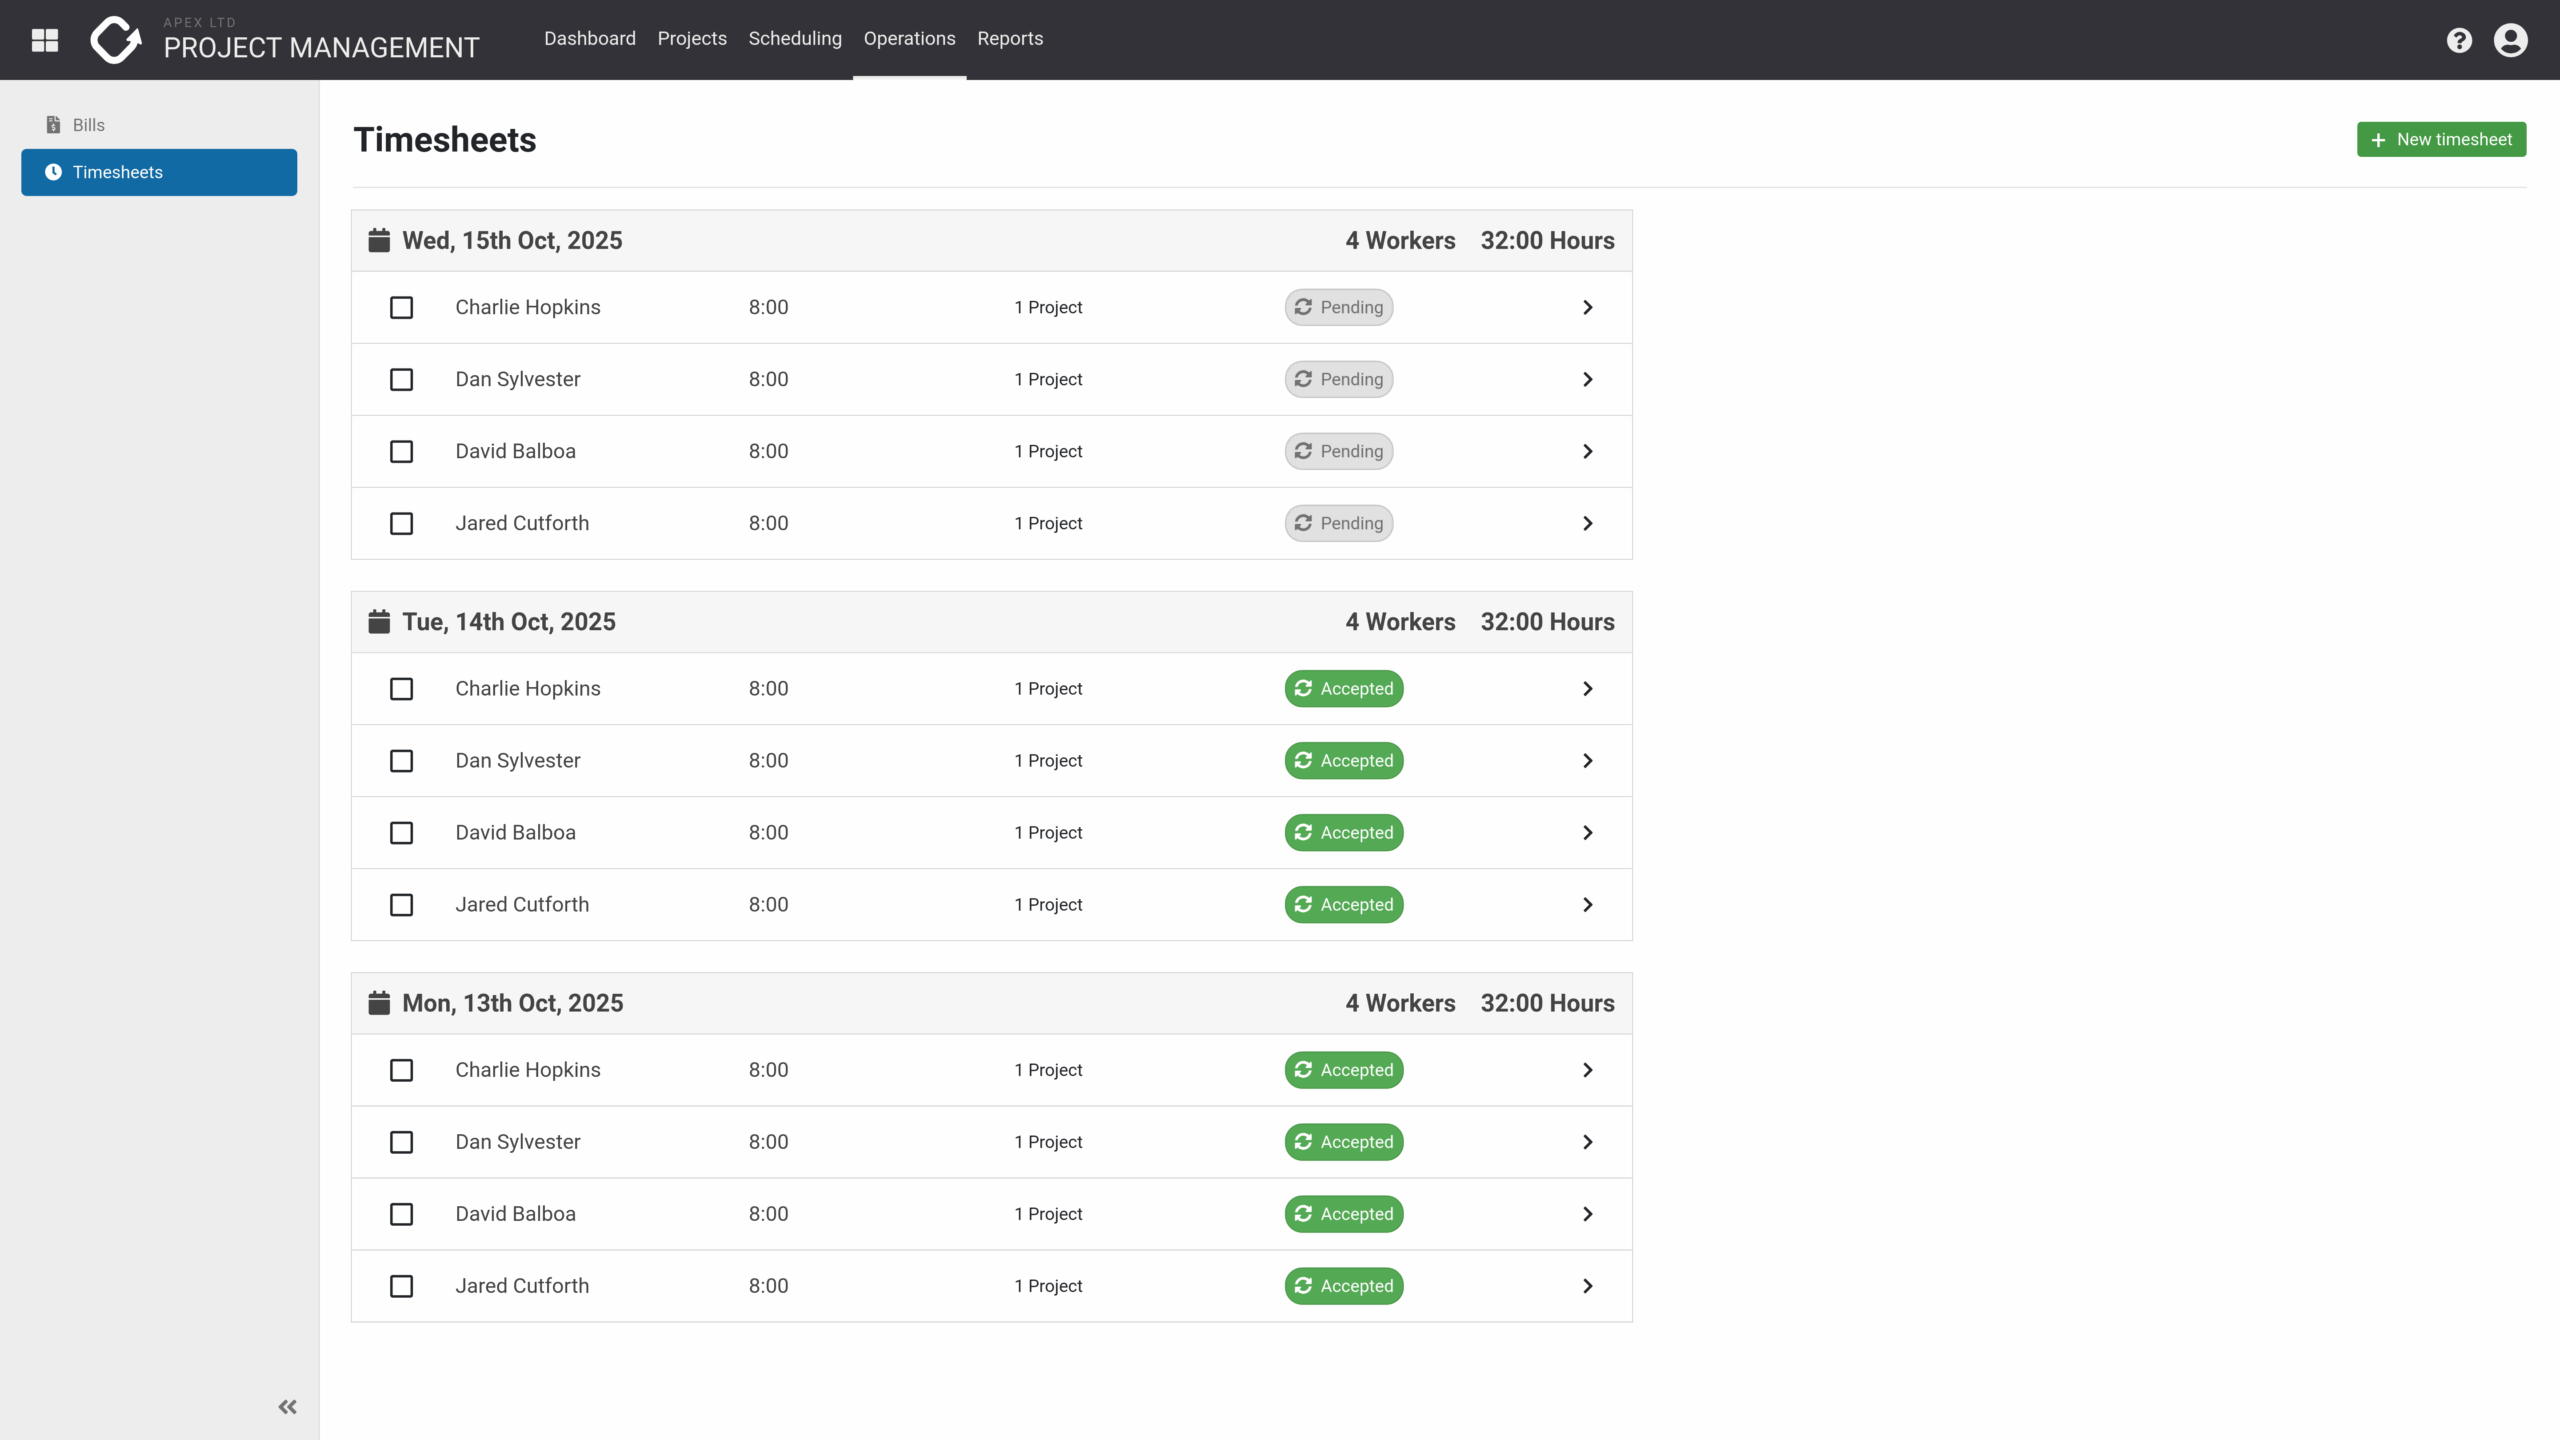Open the Reports navigation menu
This screenshot has width=2560, height=1440.
[x=1010, y=39]
